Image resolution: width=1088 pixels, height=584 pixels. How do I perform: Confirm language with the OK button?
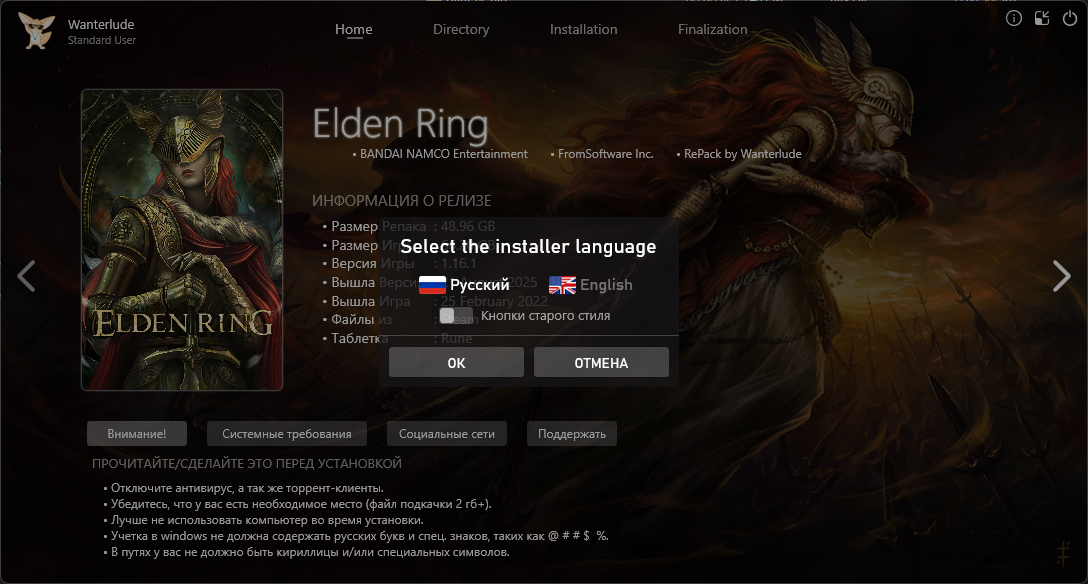pos(456,363)
